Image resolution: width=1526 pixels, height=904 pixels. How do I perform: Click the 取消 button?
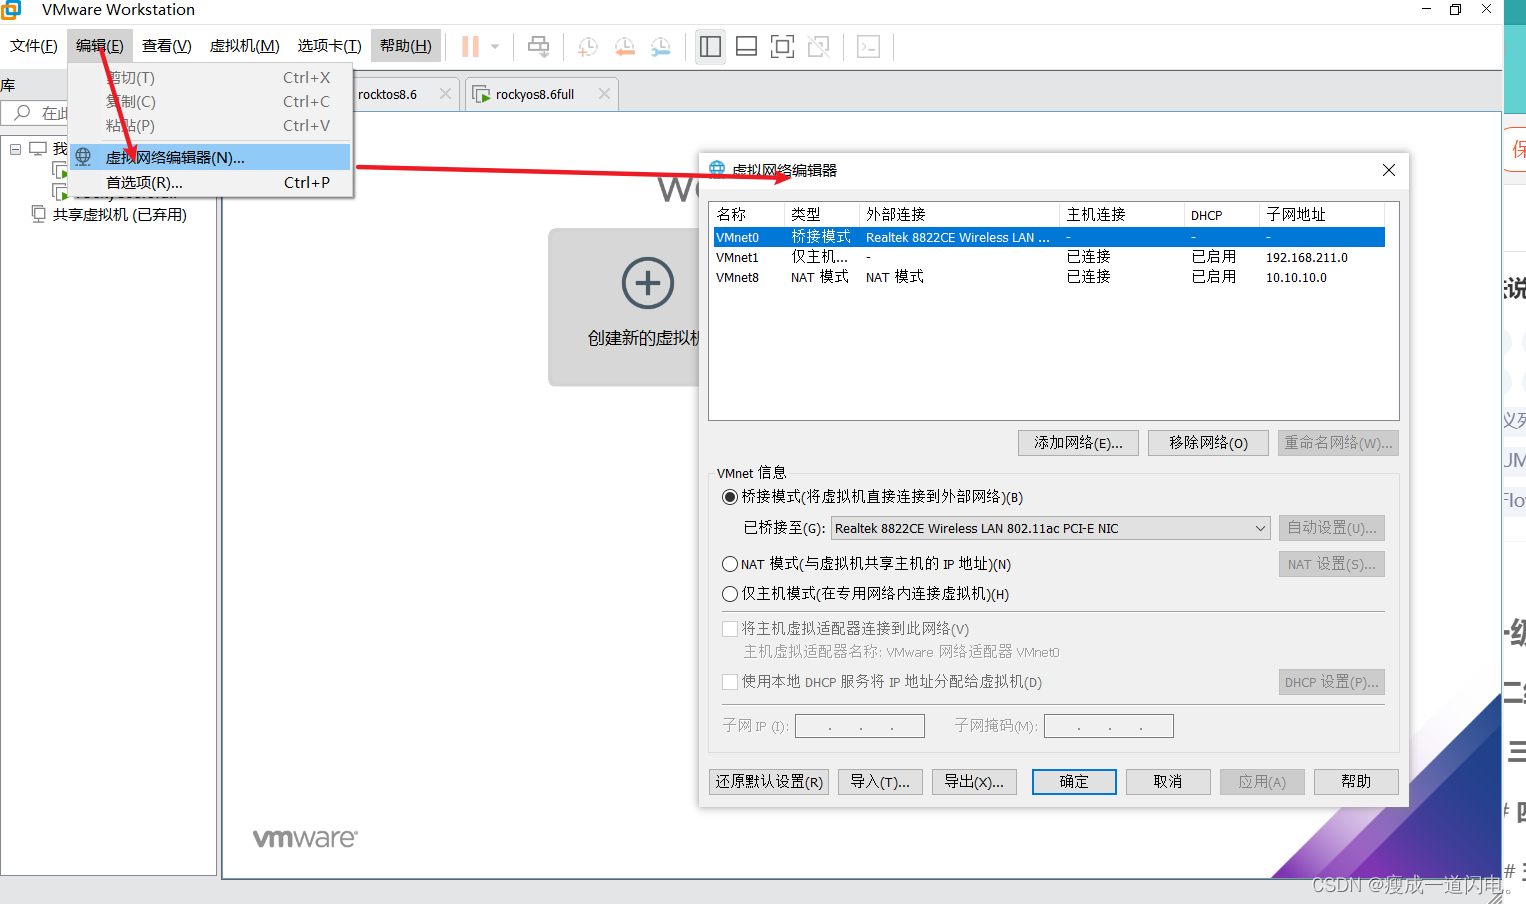[1168, 782]
